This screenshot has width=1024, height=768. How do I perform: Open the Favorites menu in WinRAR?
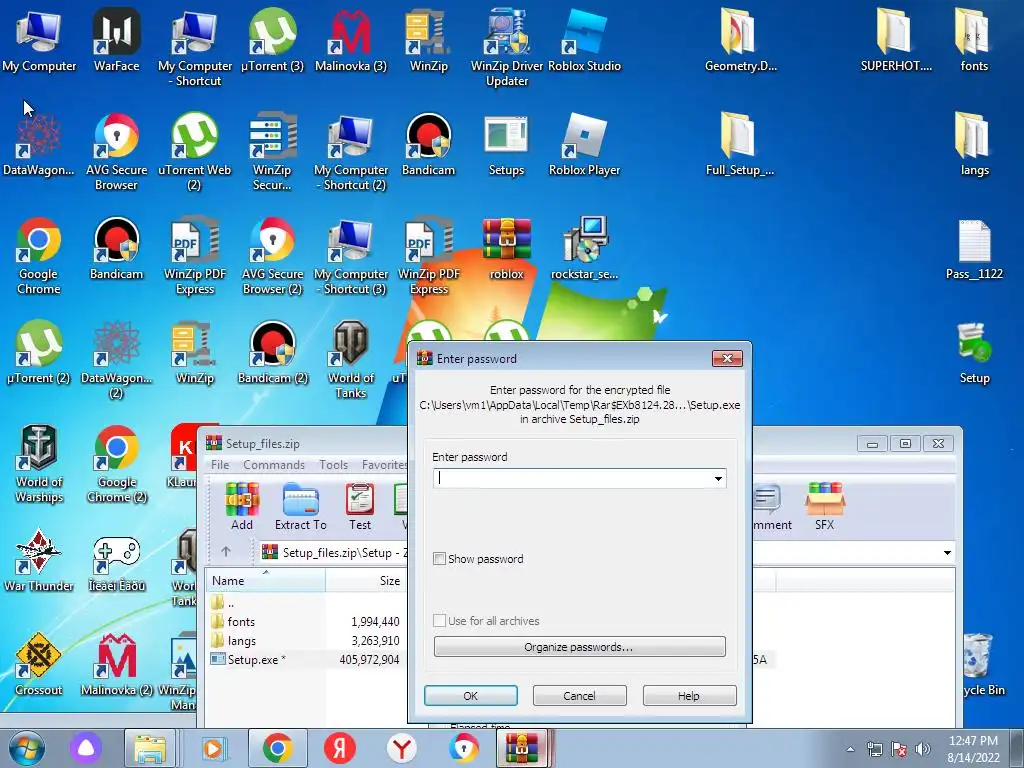385,464
